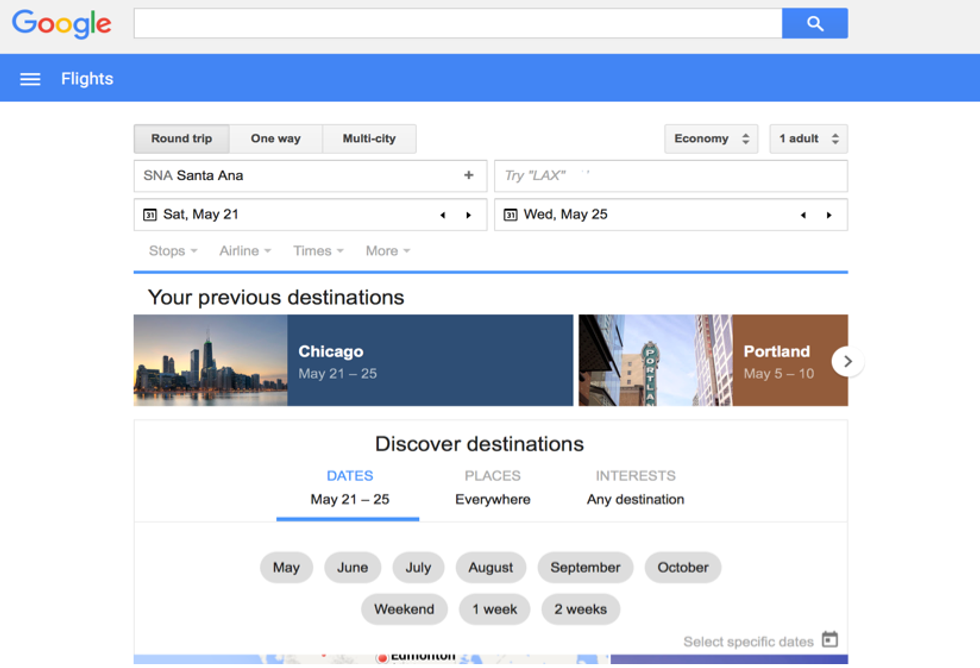
Task: Advance the departure date forward one day
Action: [468, 215]
